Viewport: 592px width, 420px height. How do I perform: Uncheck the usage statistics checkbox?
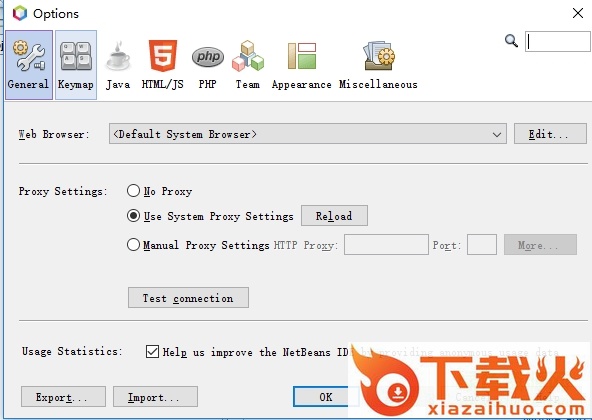pyautogui.click(x=152, y=351)
